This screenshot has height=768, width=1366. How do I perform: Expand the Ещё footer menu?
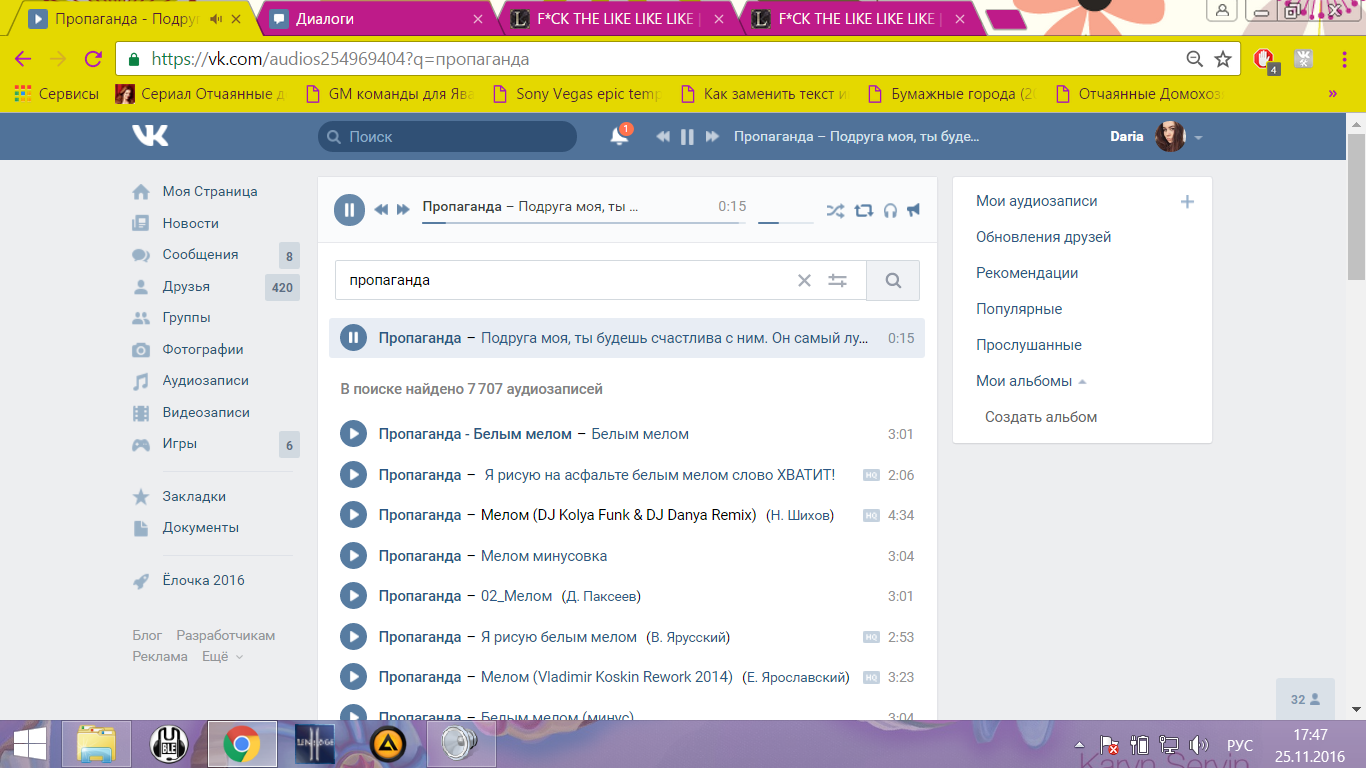pos(223,656)
